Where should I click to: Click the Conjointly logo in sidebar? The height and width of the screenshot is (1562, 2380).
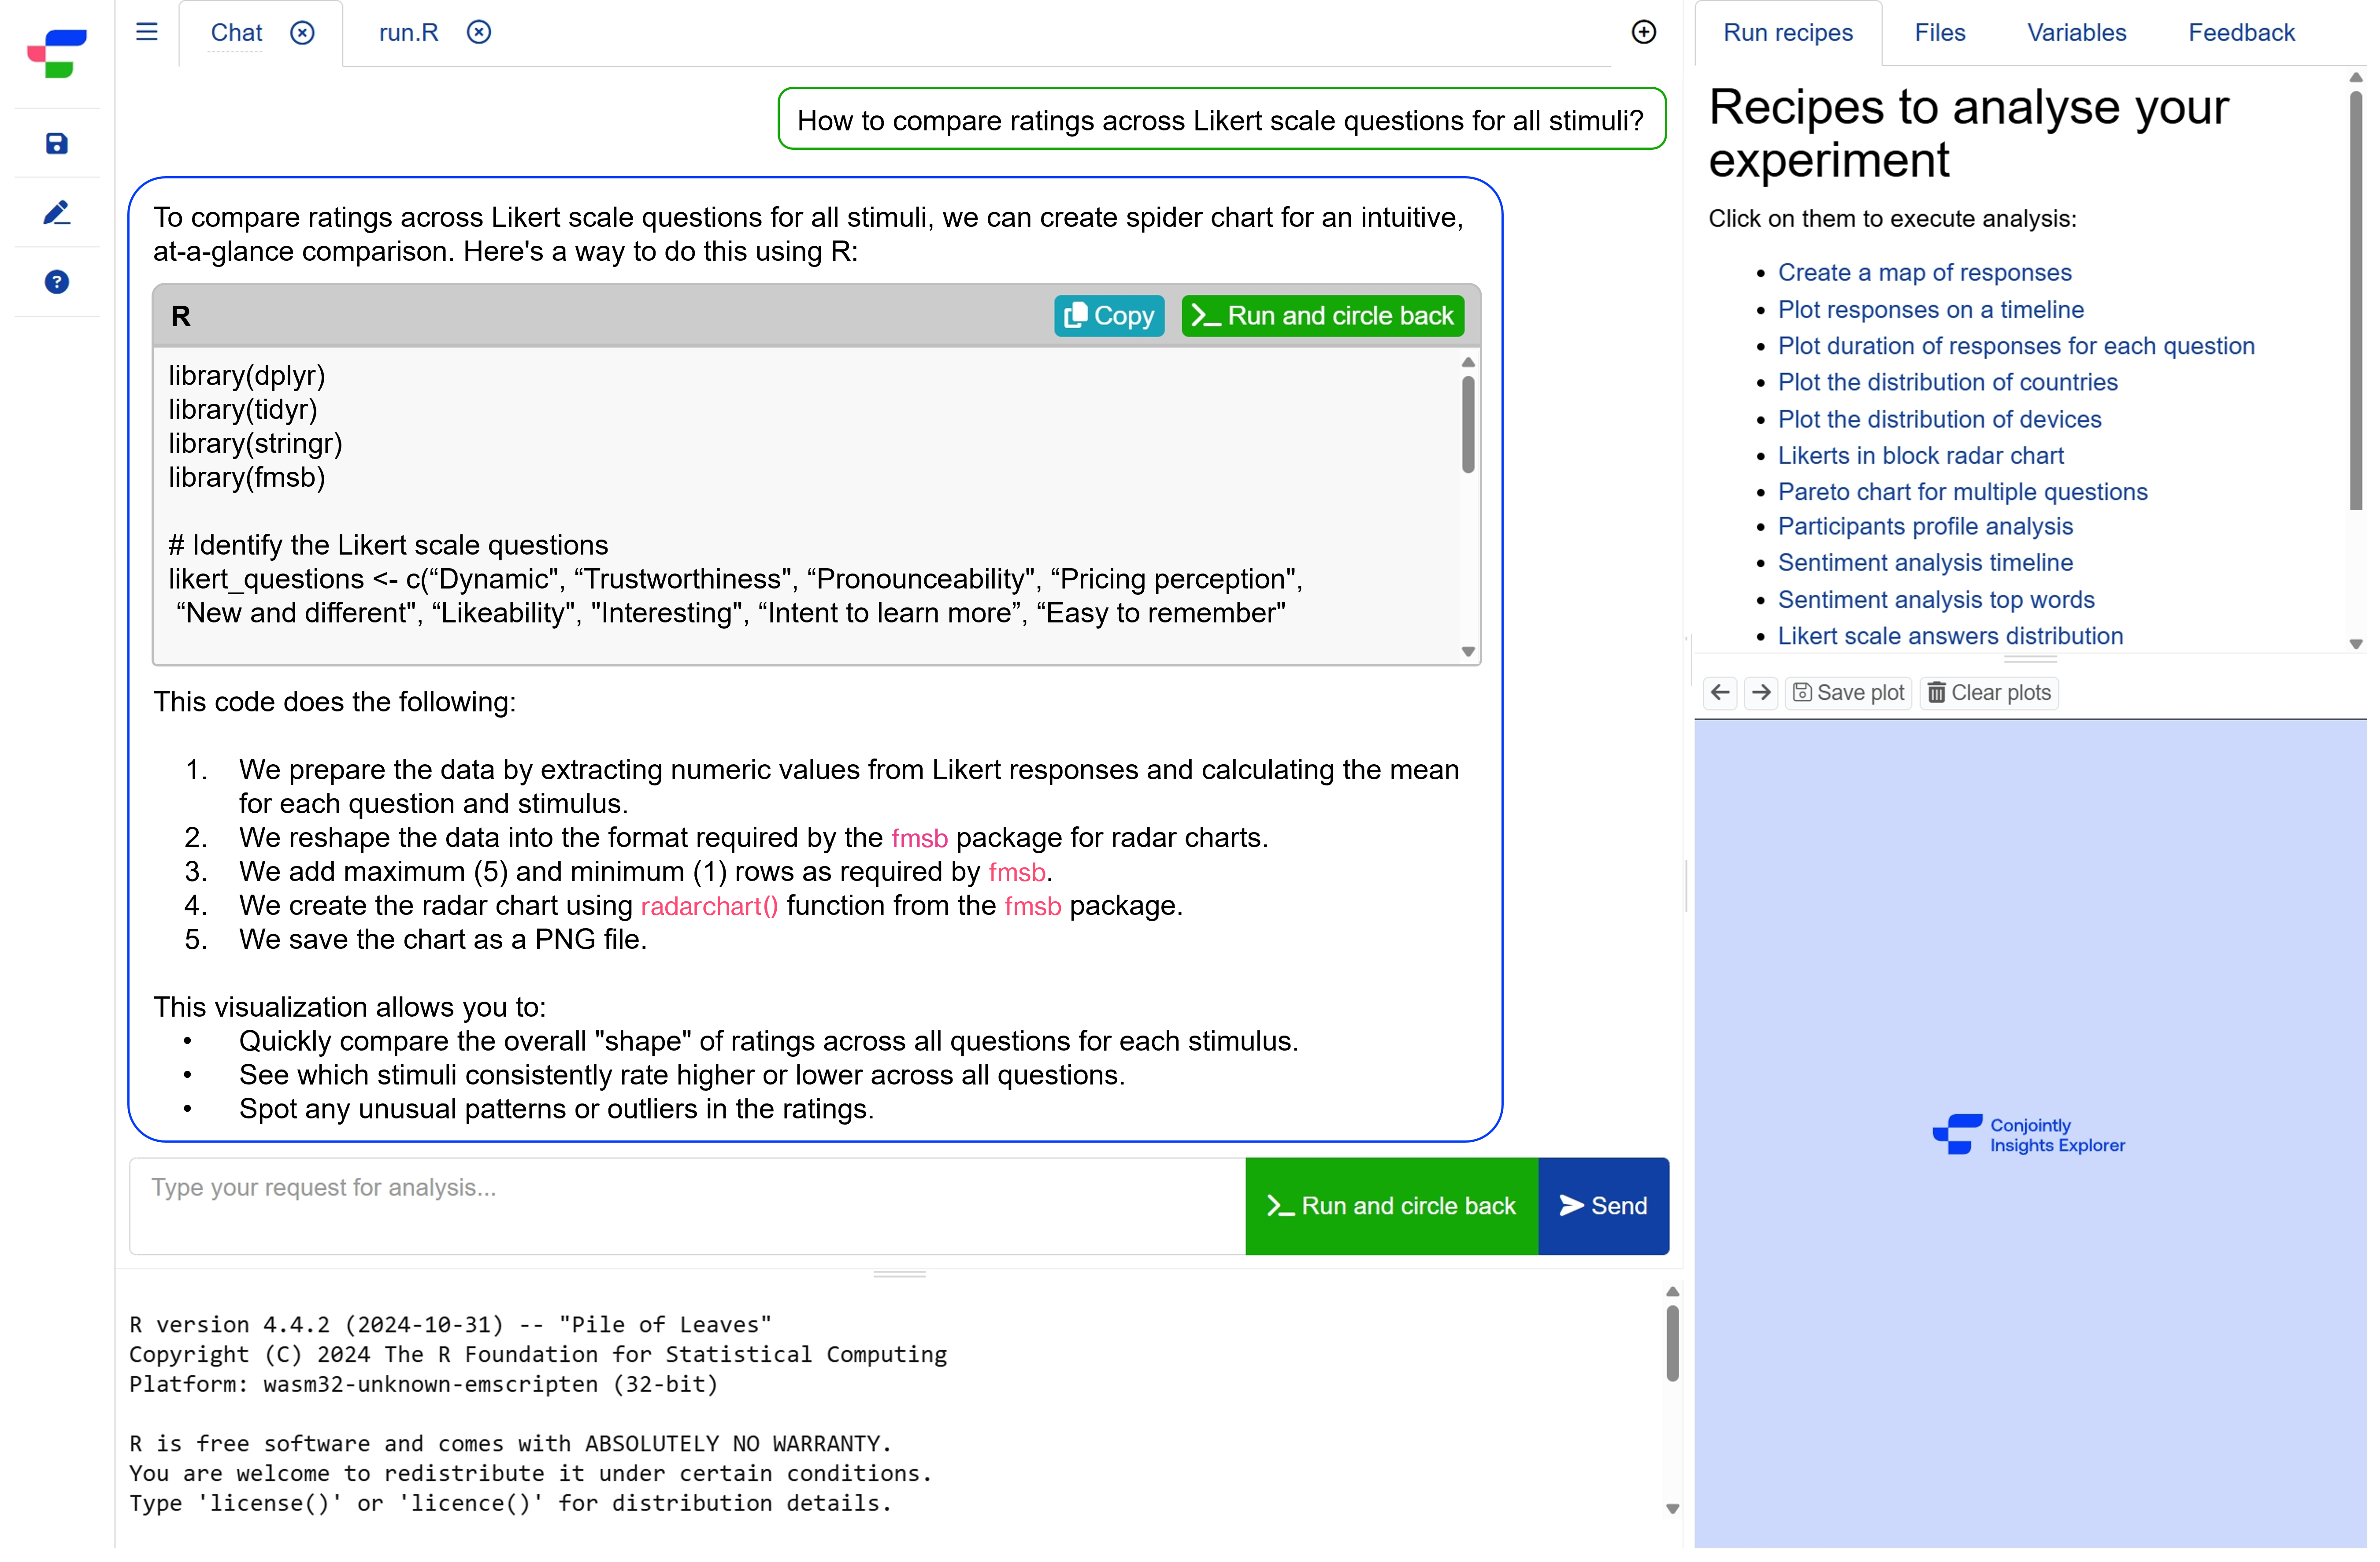point(57,54)
